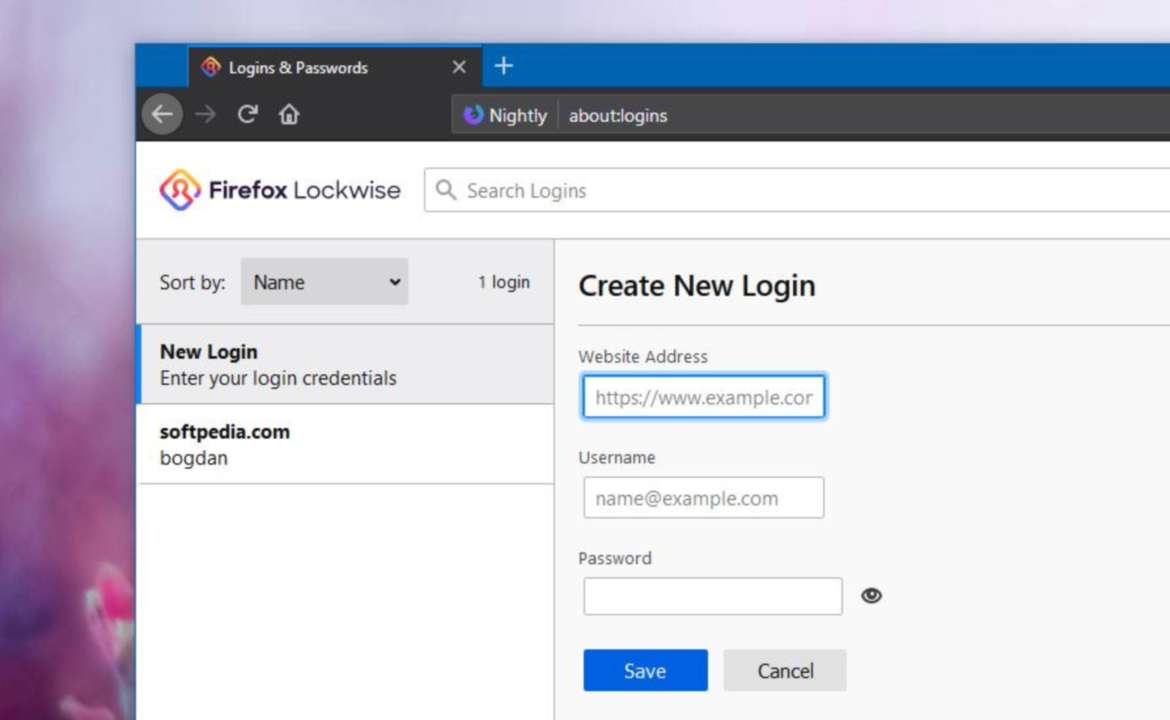Click the 'Website Address' label
The image size is (1170, 720).
(x=642, y=357)
